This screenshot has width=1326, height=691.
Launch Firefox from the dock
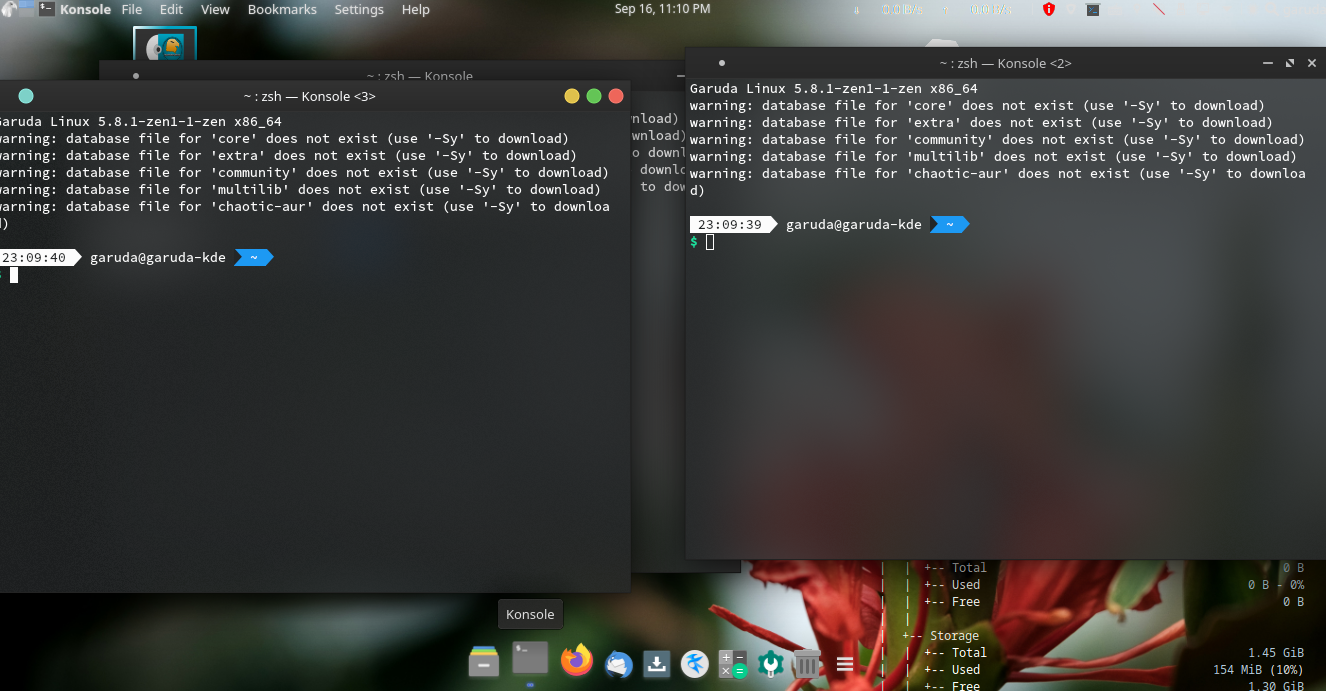pyautogui.click(x=576, y=661)
